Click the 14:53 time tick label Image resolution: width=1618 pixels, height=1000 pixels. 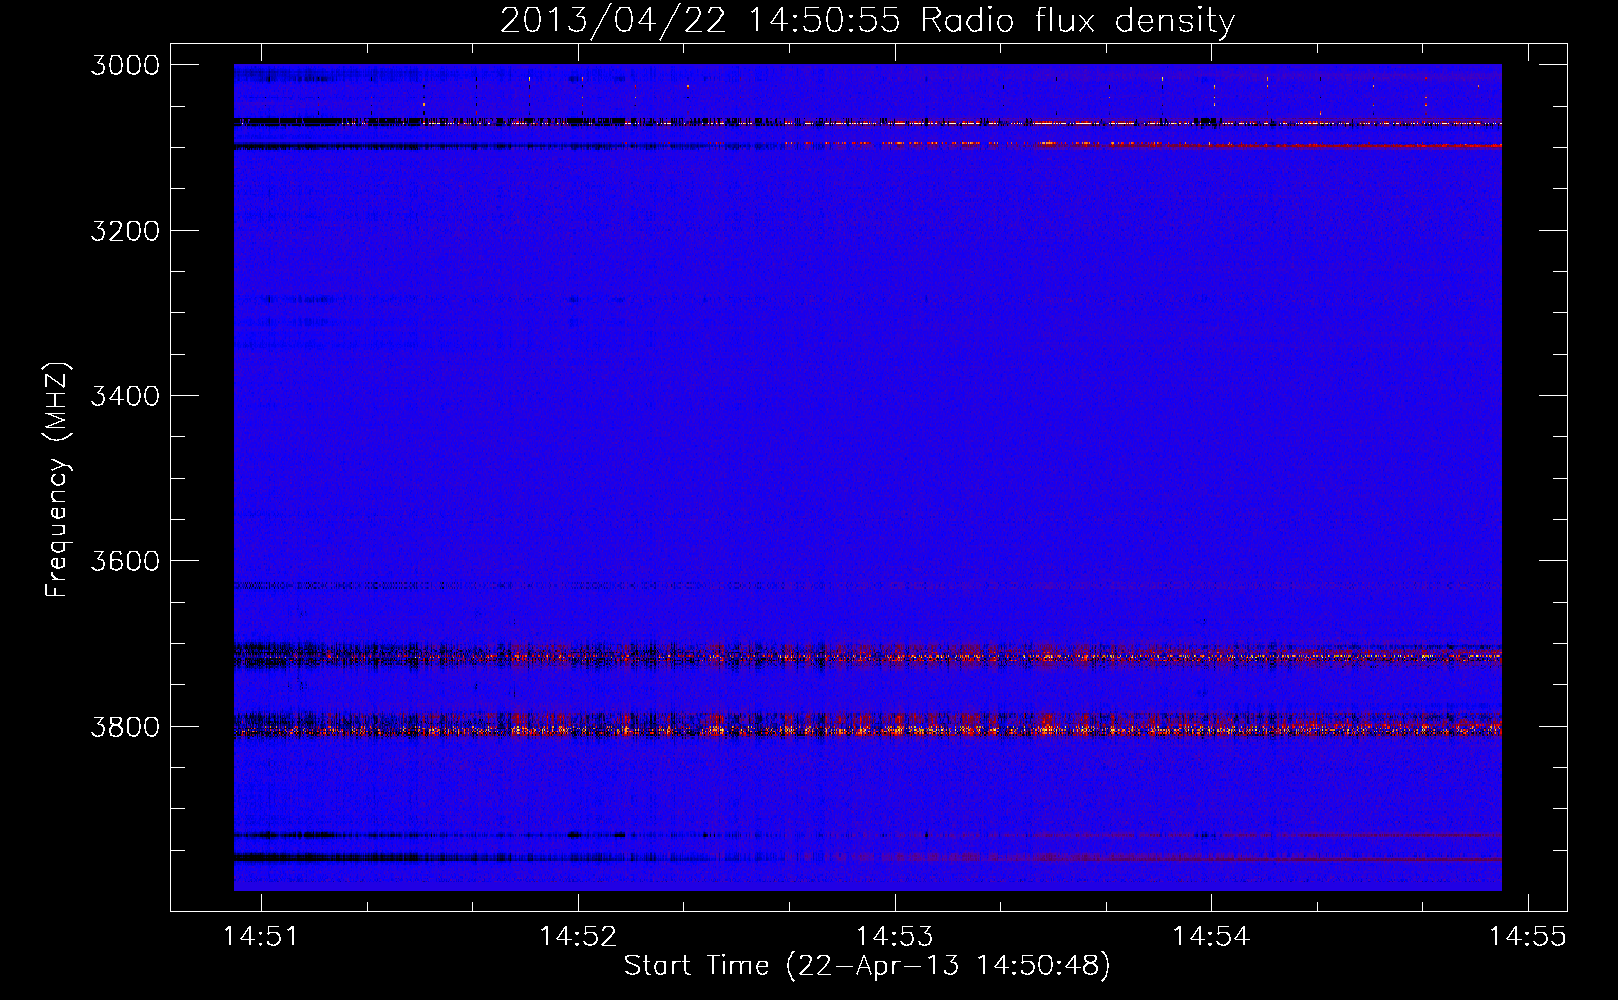point(894,937)
